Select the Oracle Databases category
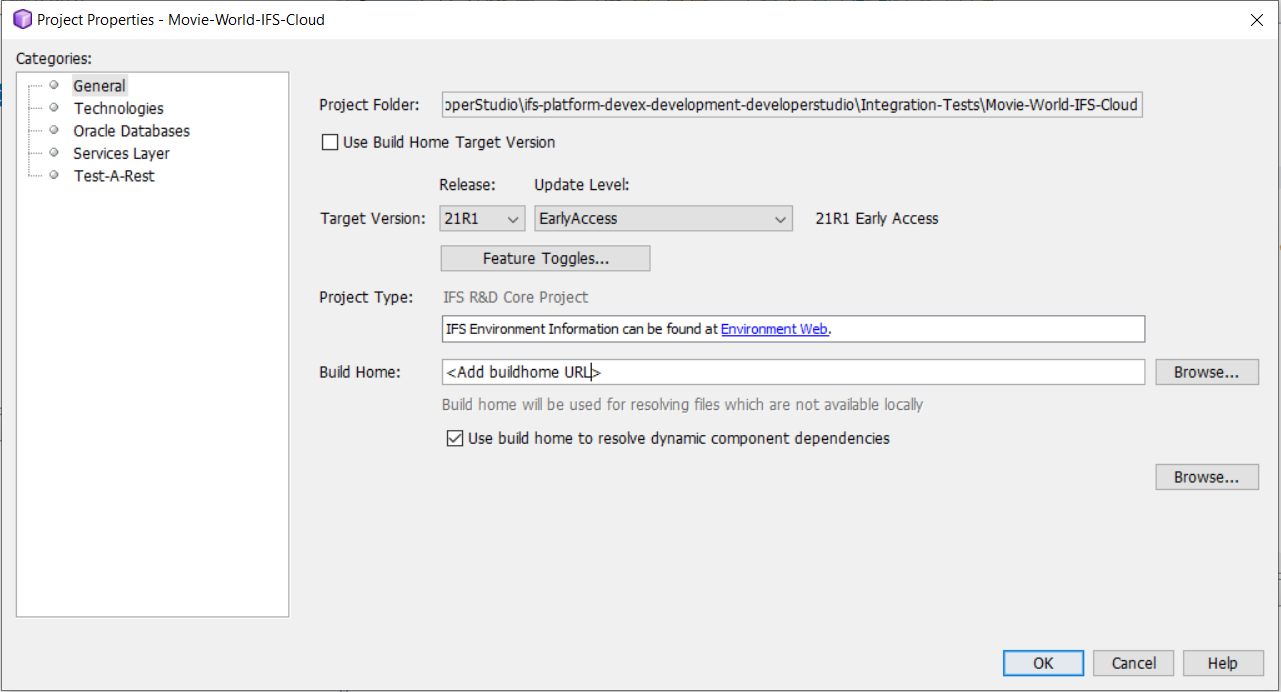 [131, 130]
